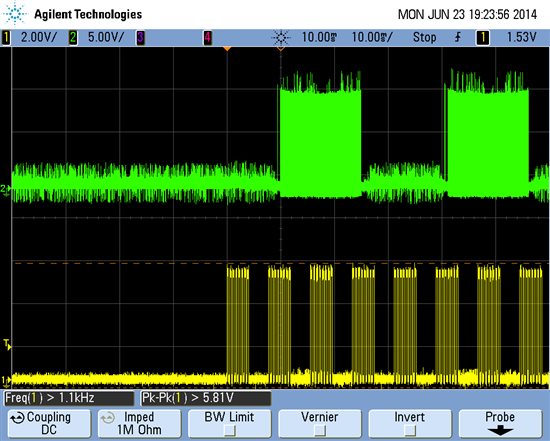Click the 1.53V trigger level value
This screenshot has height=441, width=550.
click(x=522, y=37)
